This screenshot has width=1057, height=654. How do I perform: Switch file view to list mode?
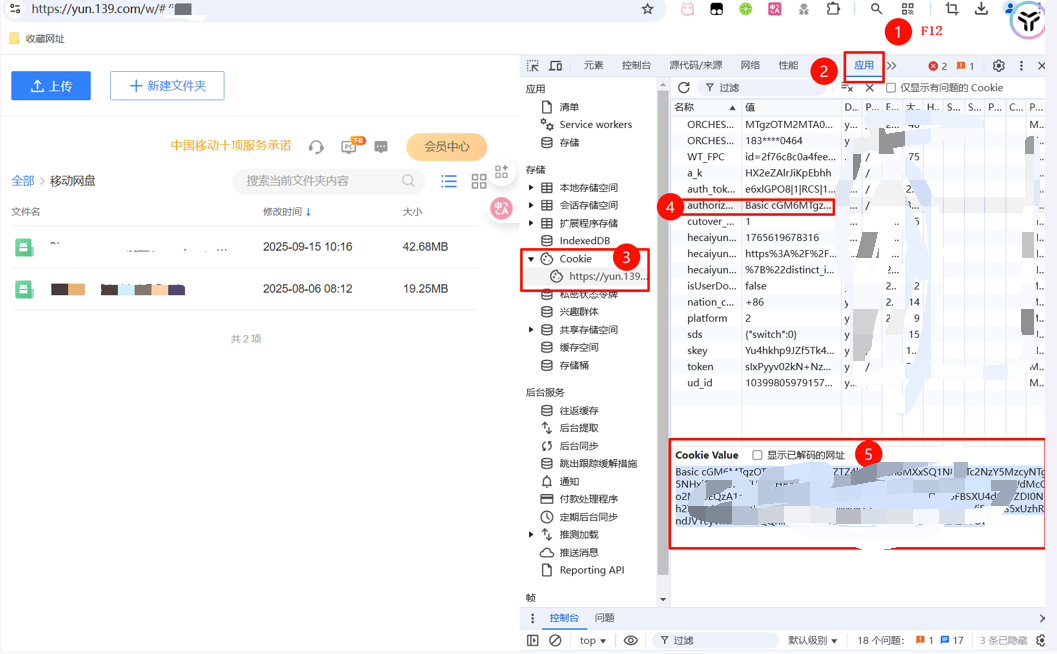tap(449, 181)
